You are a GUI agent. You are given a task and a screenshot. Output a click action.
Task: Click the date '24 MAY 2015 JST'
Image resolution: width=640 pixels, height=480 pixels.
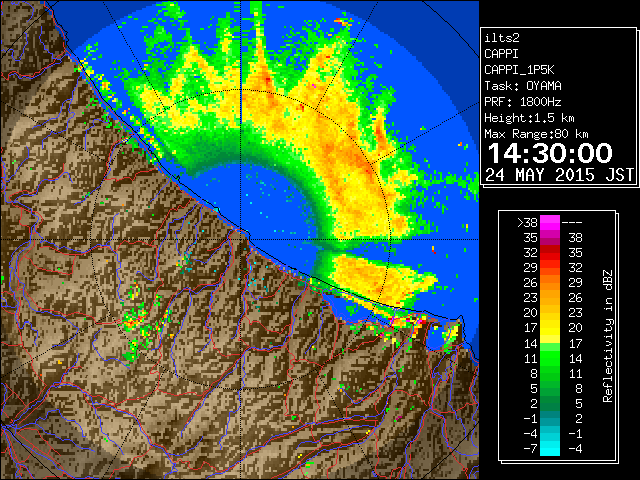coord(559,175)
